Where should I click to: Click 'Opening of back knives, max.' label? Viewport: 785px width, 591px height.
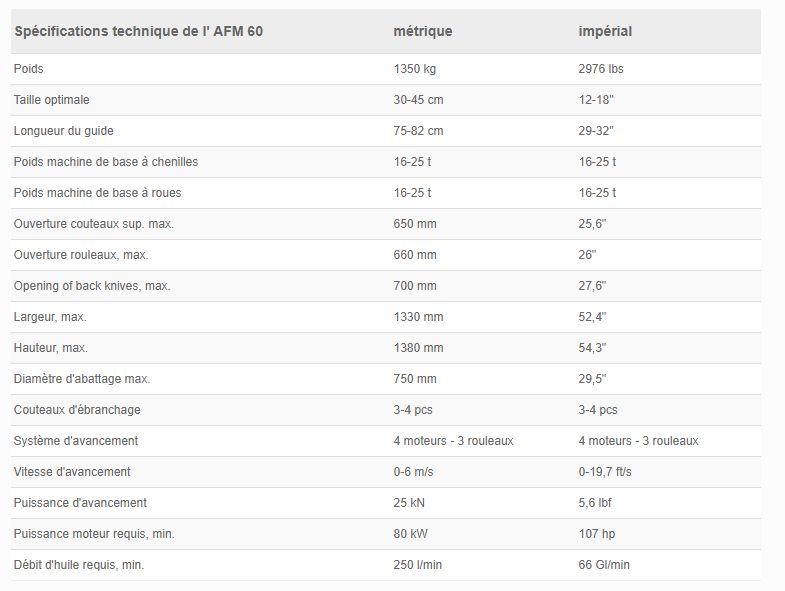[x=92, y=286]
